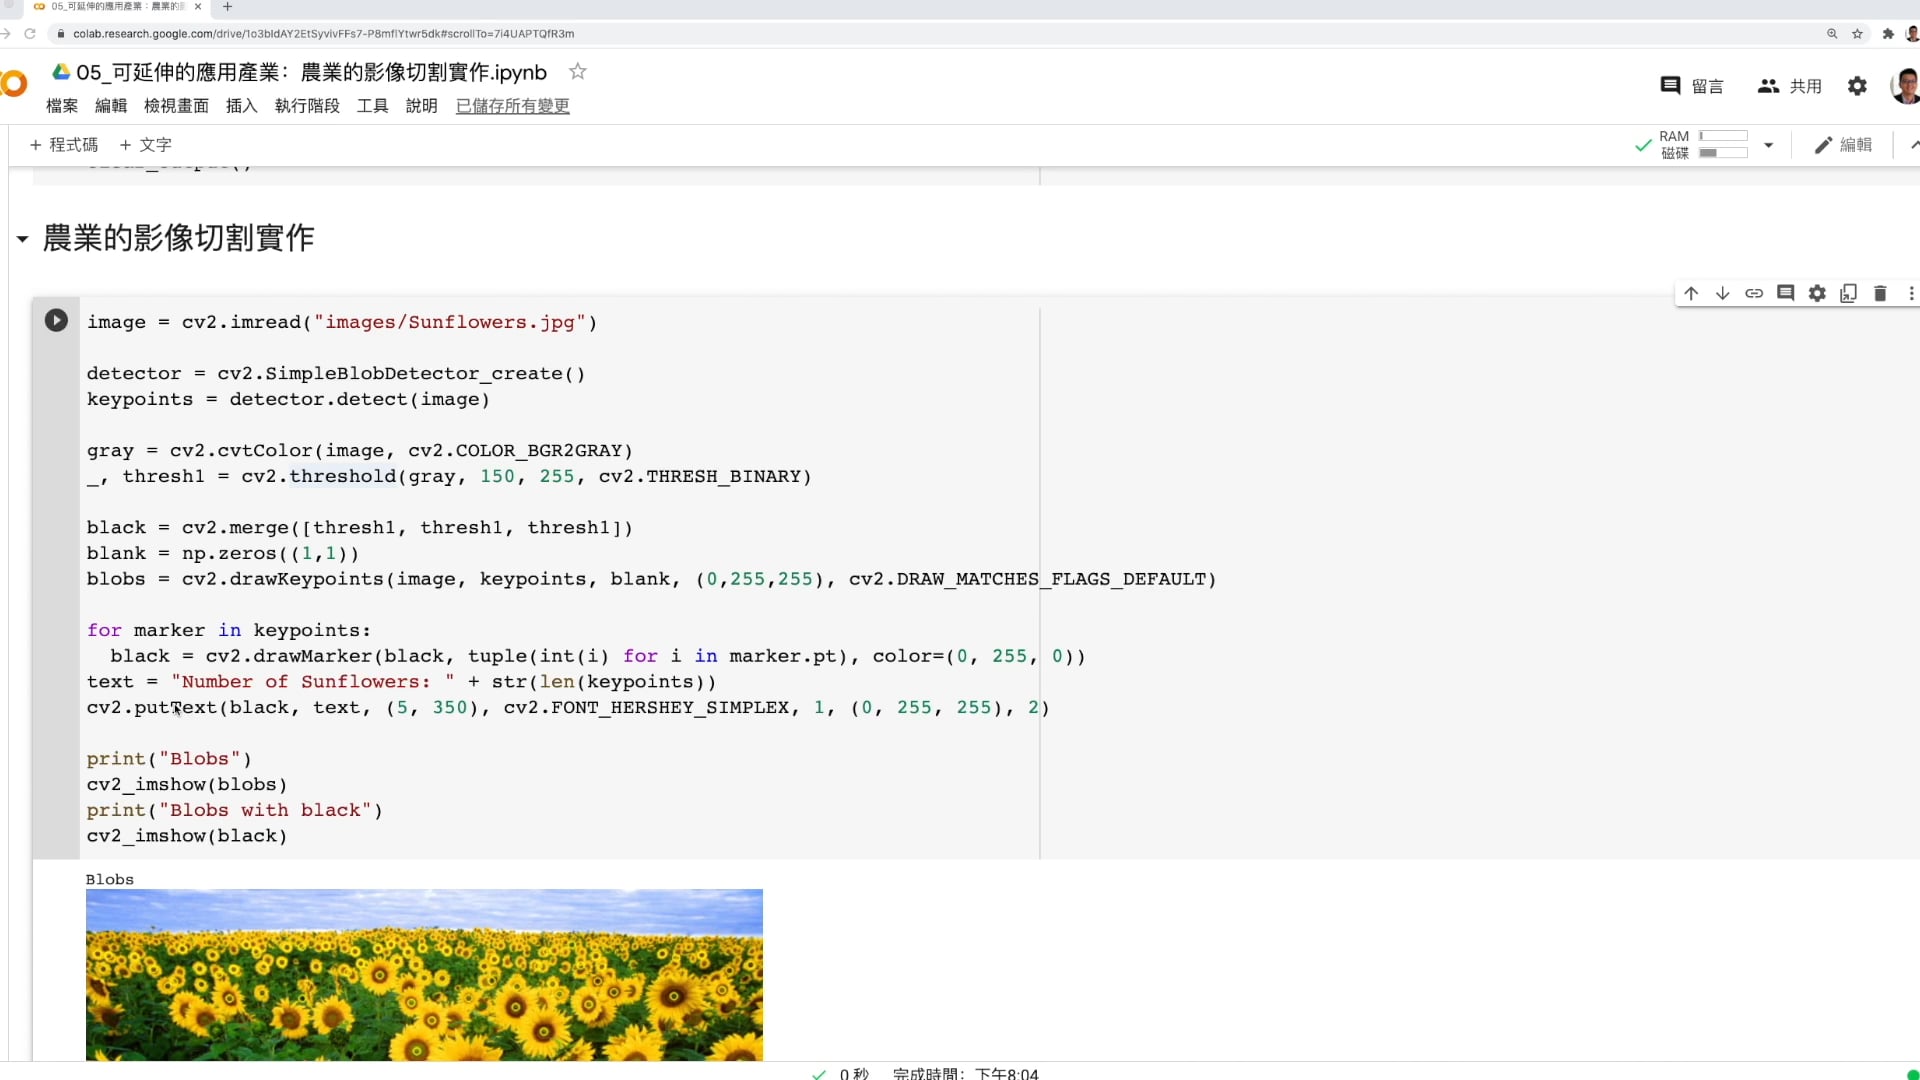Move cell down with arrow icon
Image resolution: width=1920 pixels, height=1080 pixels.
tap(1722, 293)
